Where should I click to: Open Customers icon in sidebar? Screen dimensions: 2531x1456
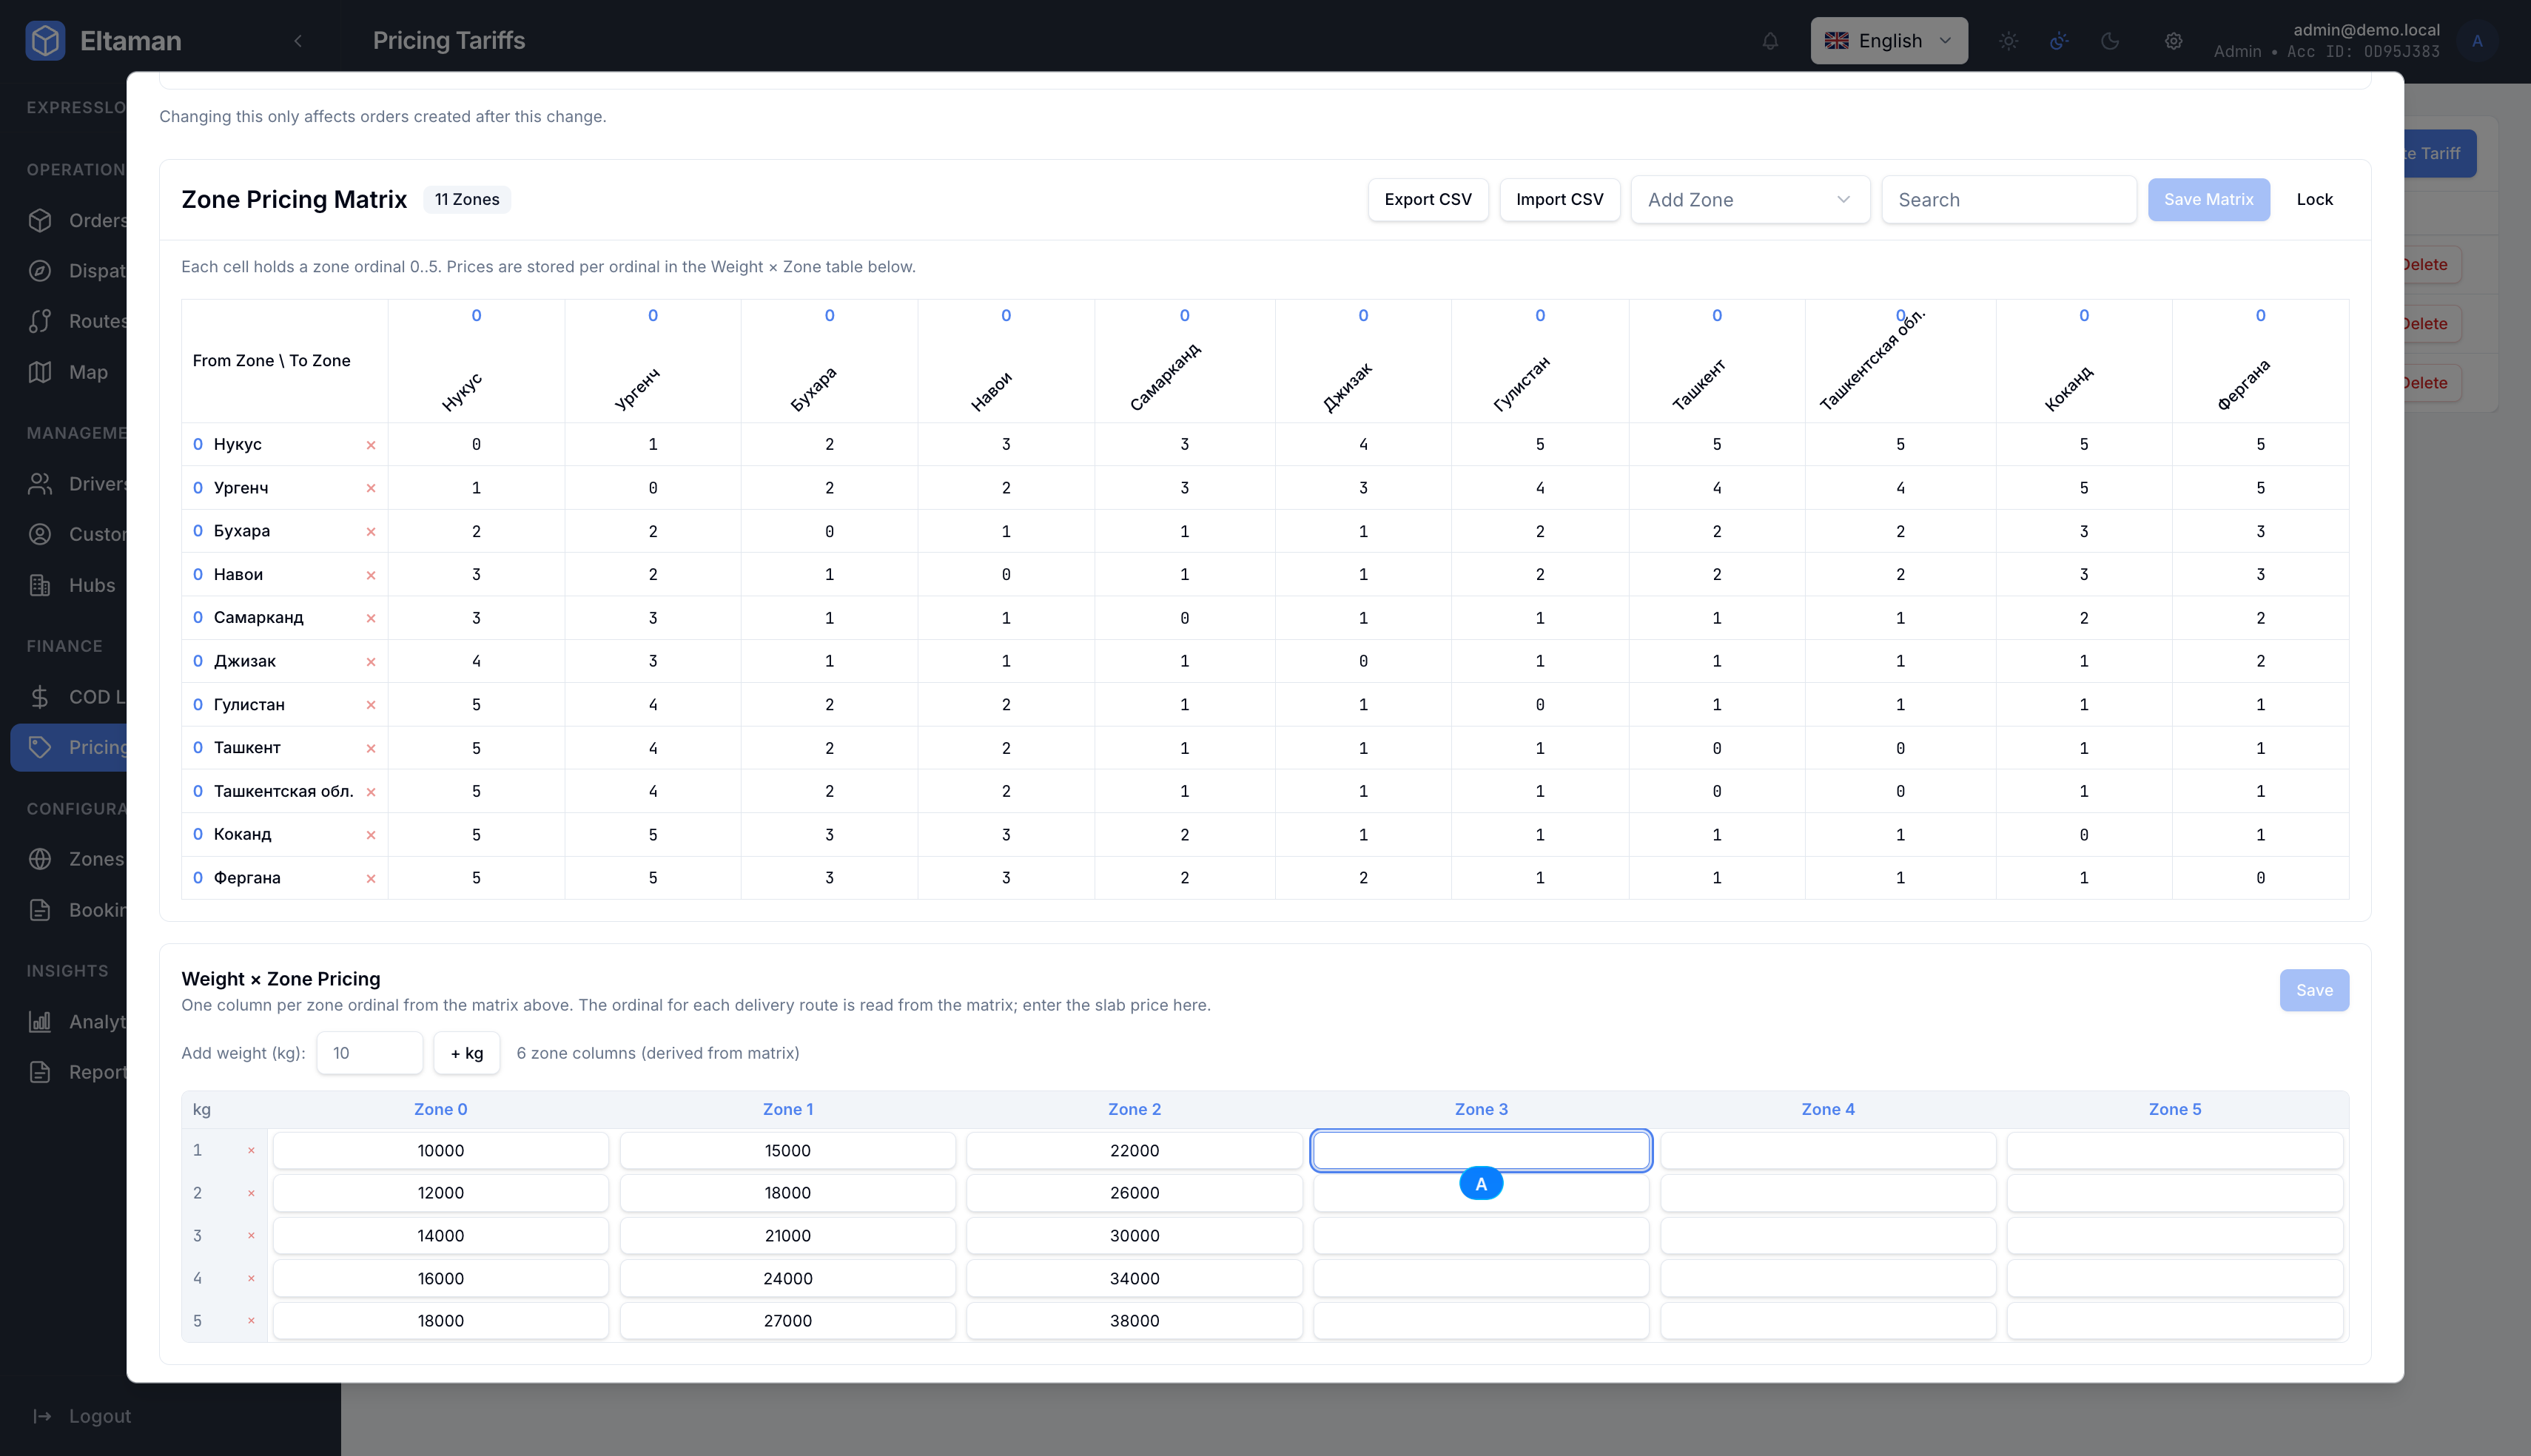pyautogui.click(x=40, y=534)
